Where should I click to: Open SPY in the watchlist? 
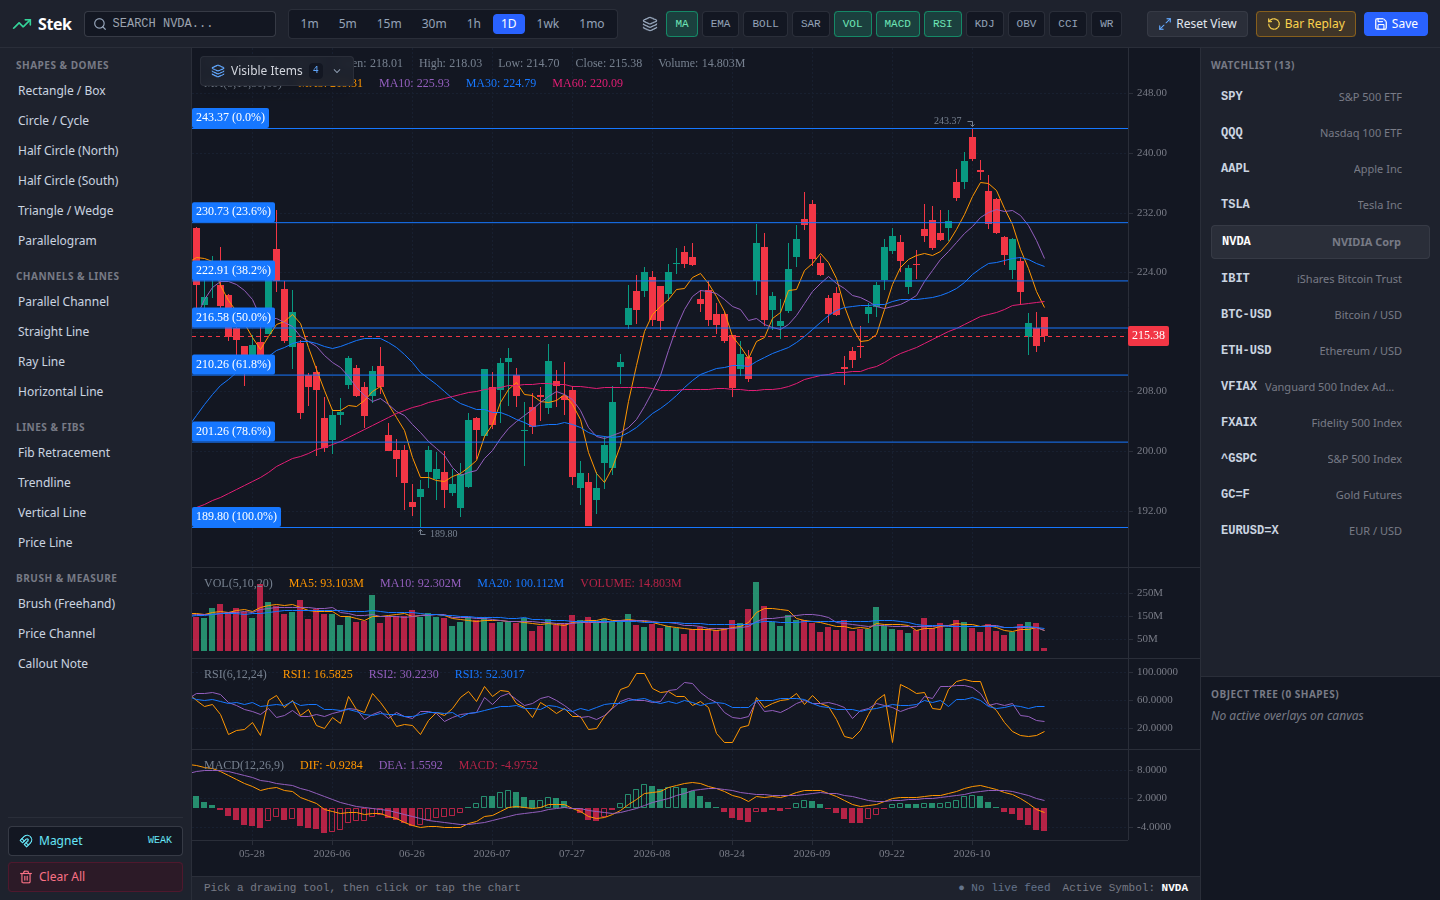click(1319, 97)
